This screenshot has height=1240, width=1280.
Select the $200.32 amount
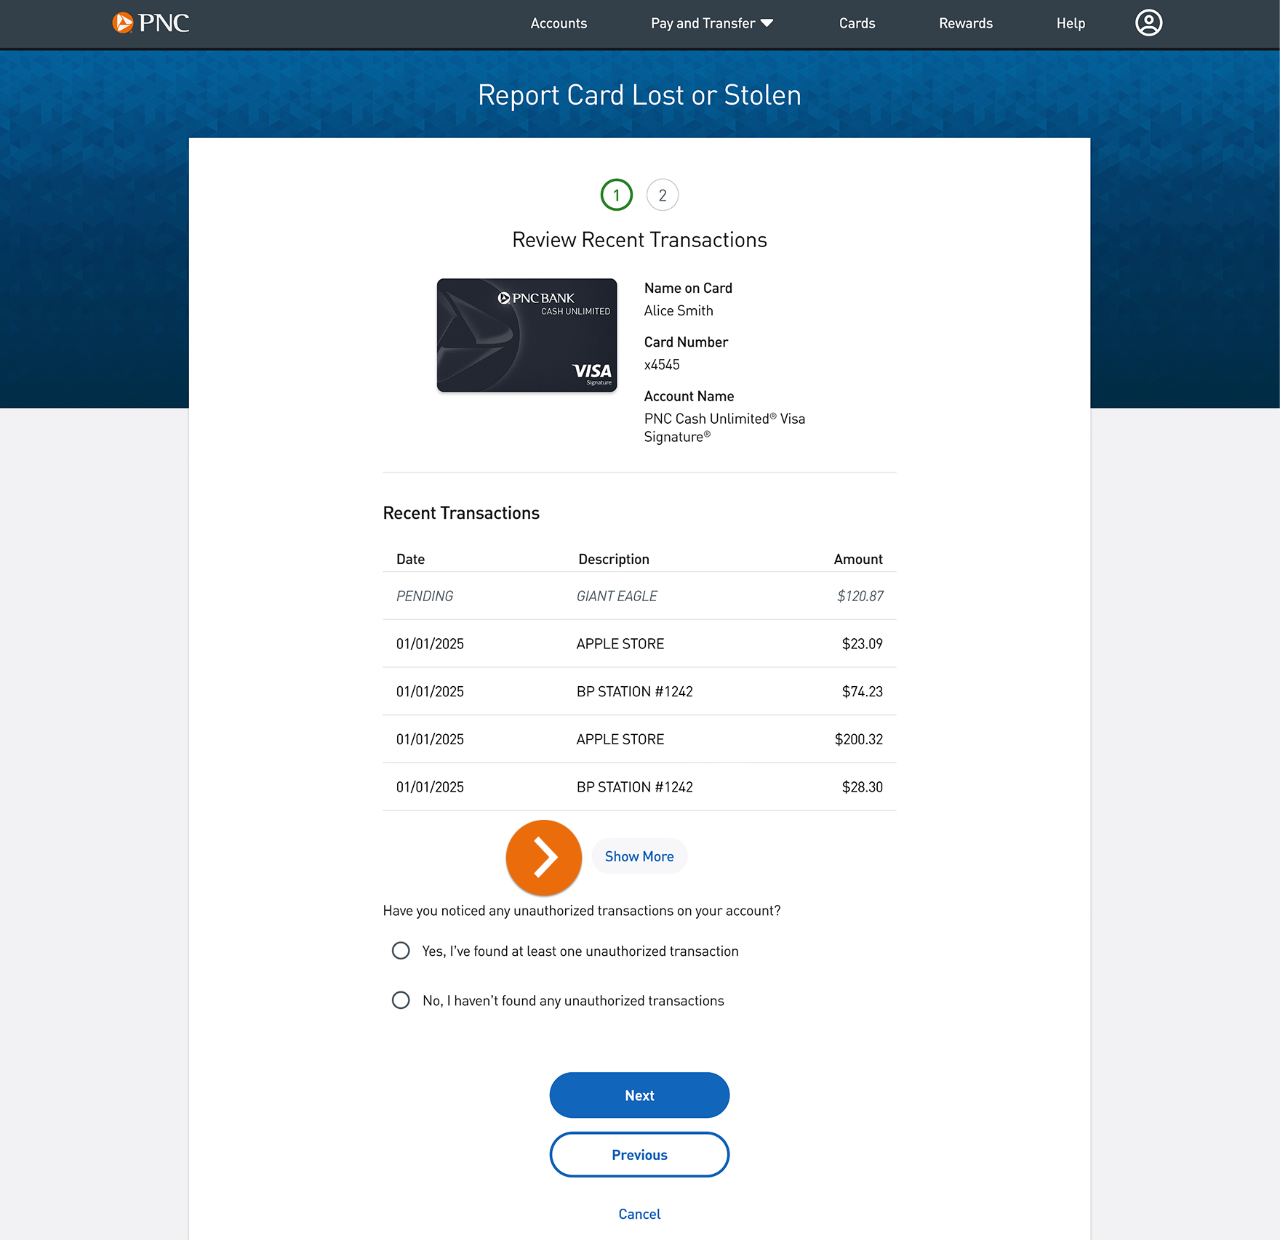pyautogui.click(x=859, y=740)
